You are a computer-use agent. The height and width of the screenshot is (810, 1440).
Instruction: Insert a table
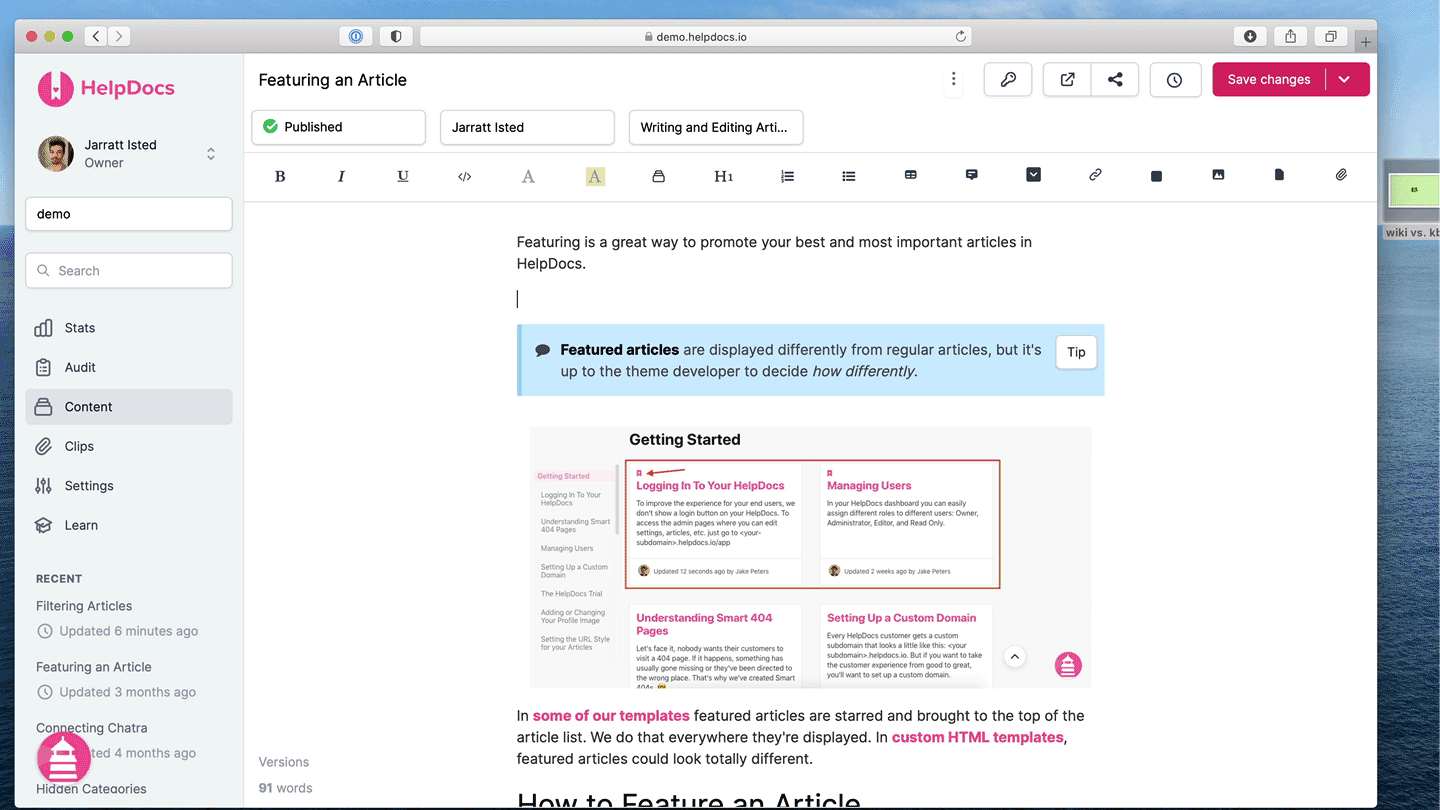910,175
